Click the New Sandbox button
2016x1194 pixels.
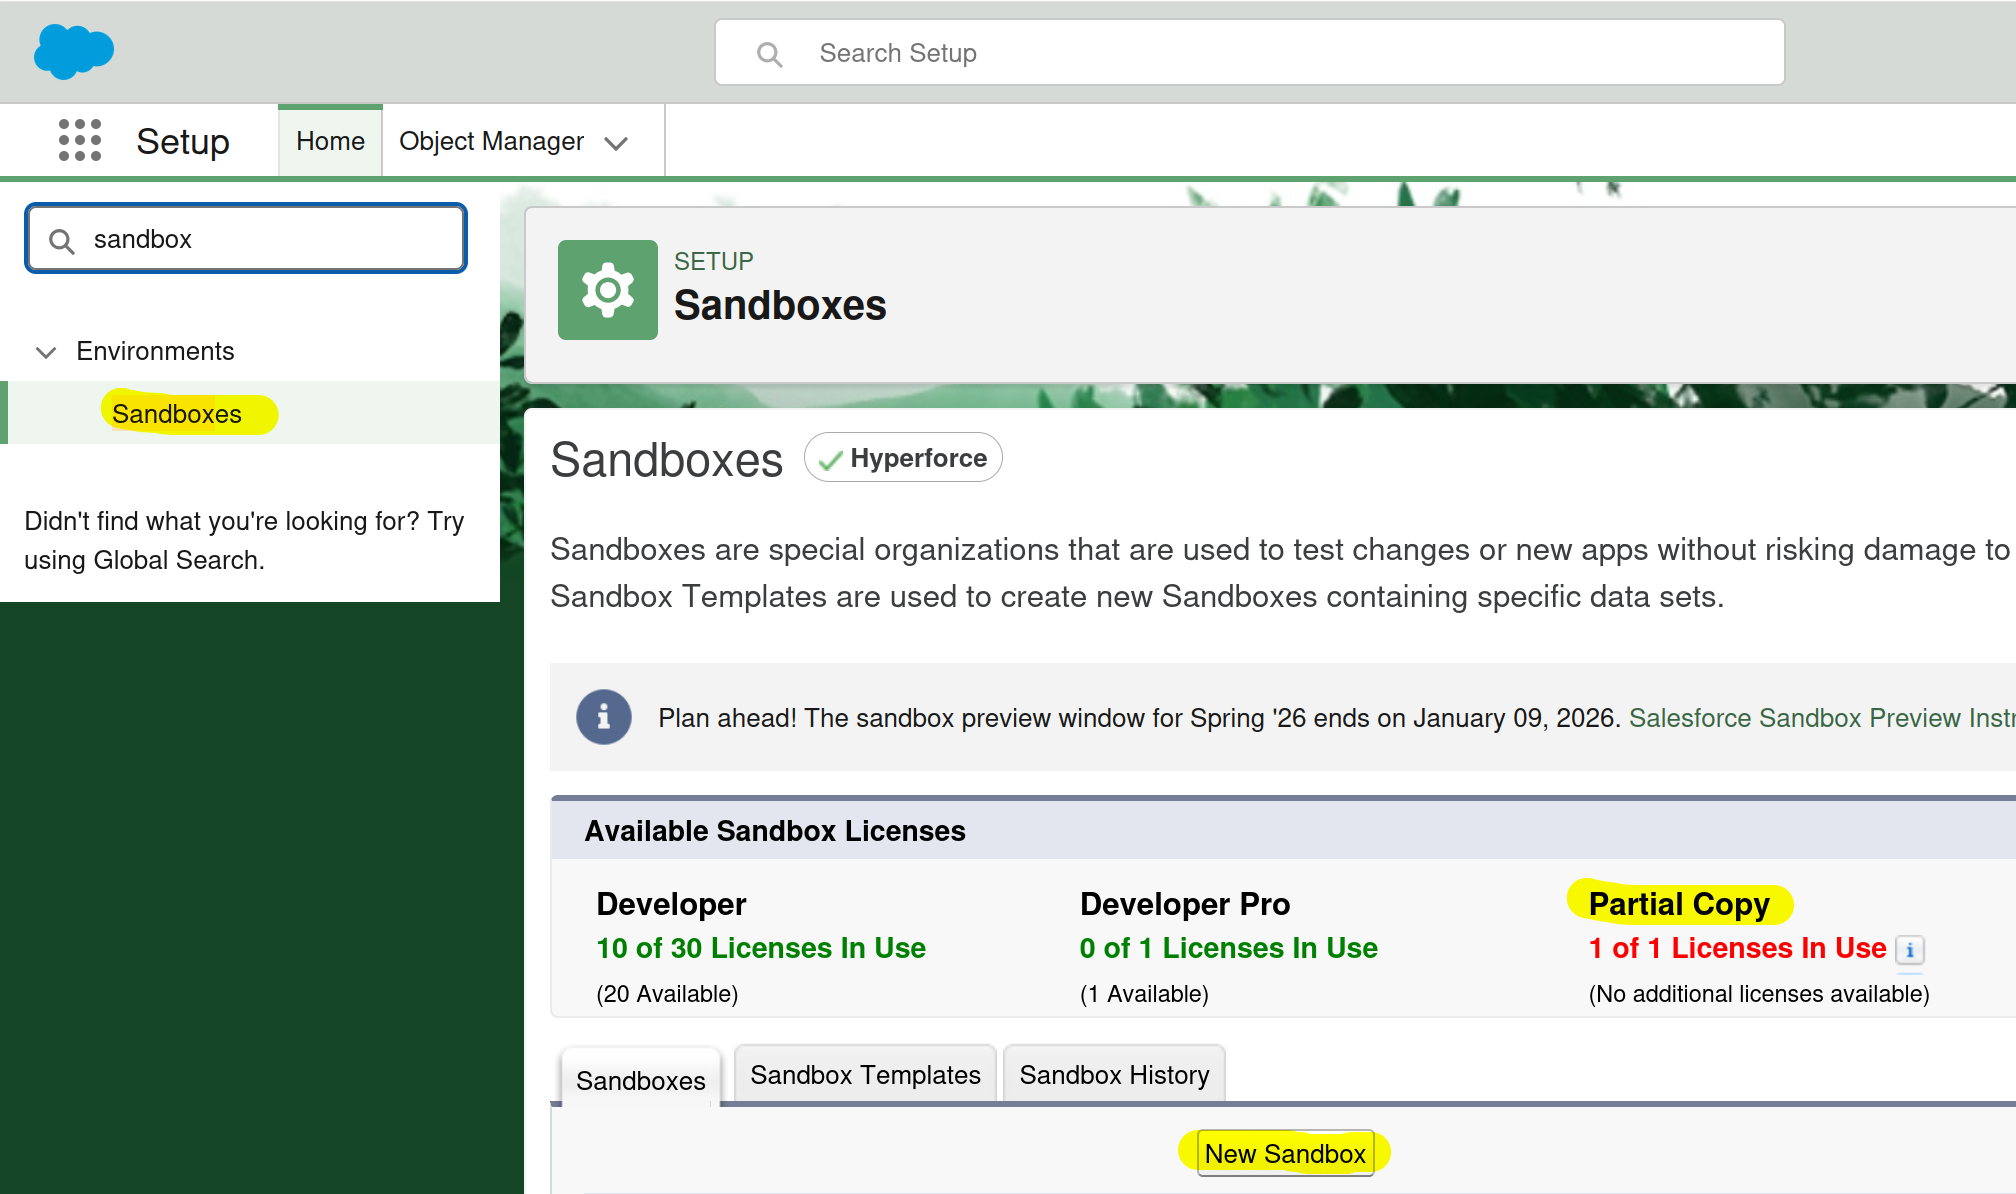[x=1287, y=1153]
